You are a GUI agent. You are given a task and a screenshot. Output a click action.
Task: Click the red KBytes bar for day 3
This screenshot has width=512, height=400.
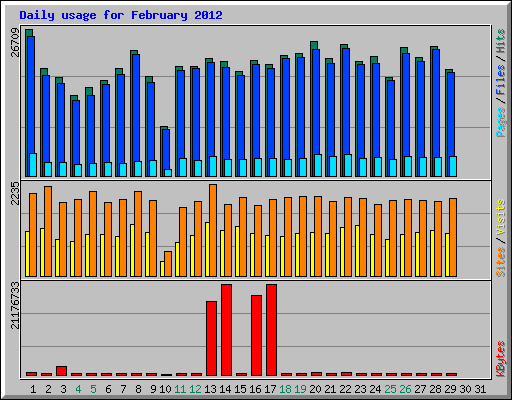pos(61,371)
